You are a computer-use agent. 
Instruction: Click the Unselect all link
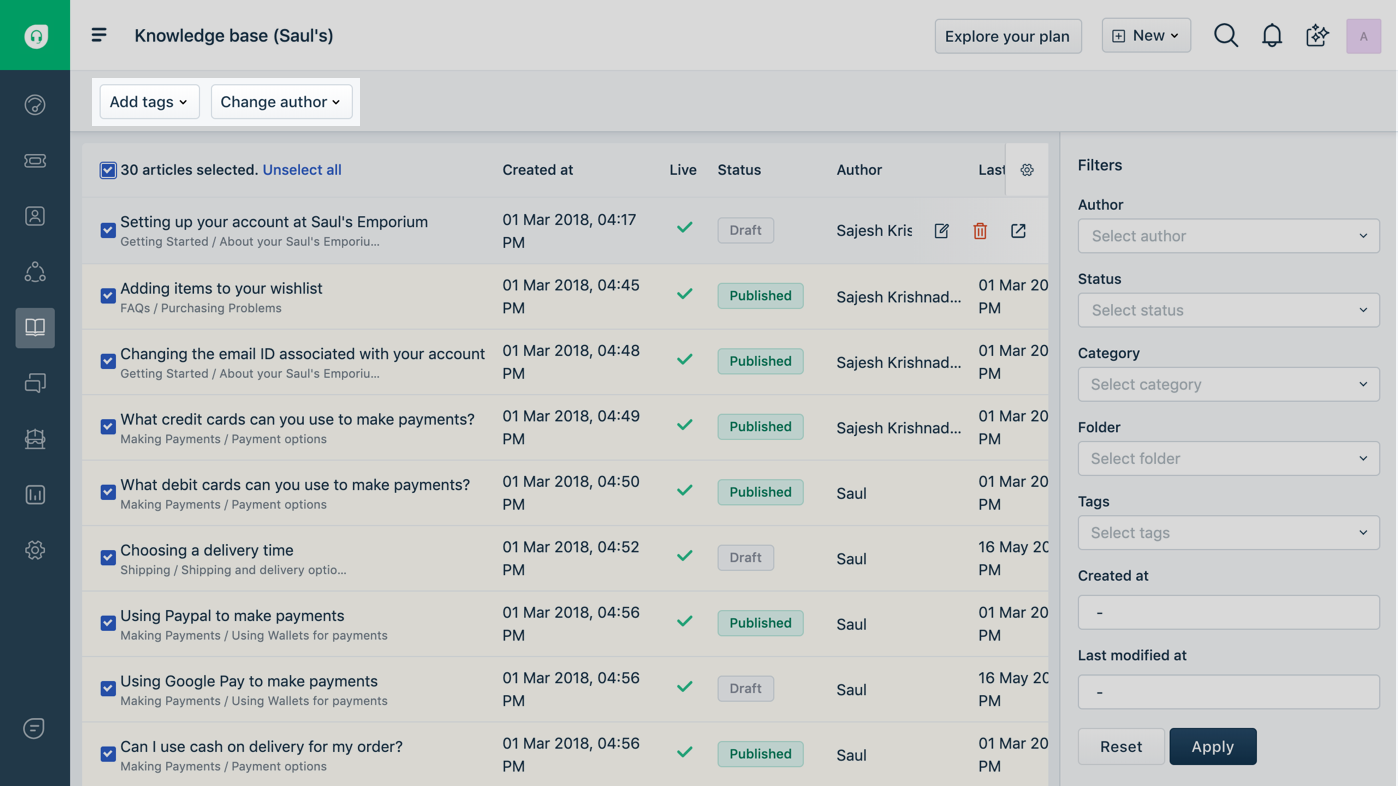click(302, 170)
